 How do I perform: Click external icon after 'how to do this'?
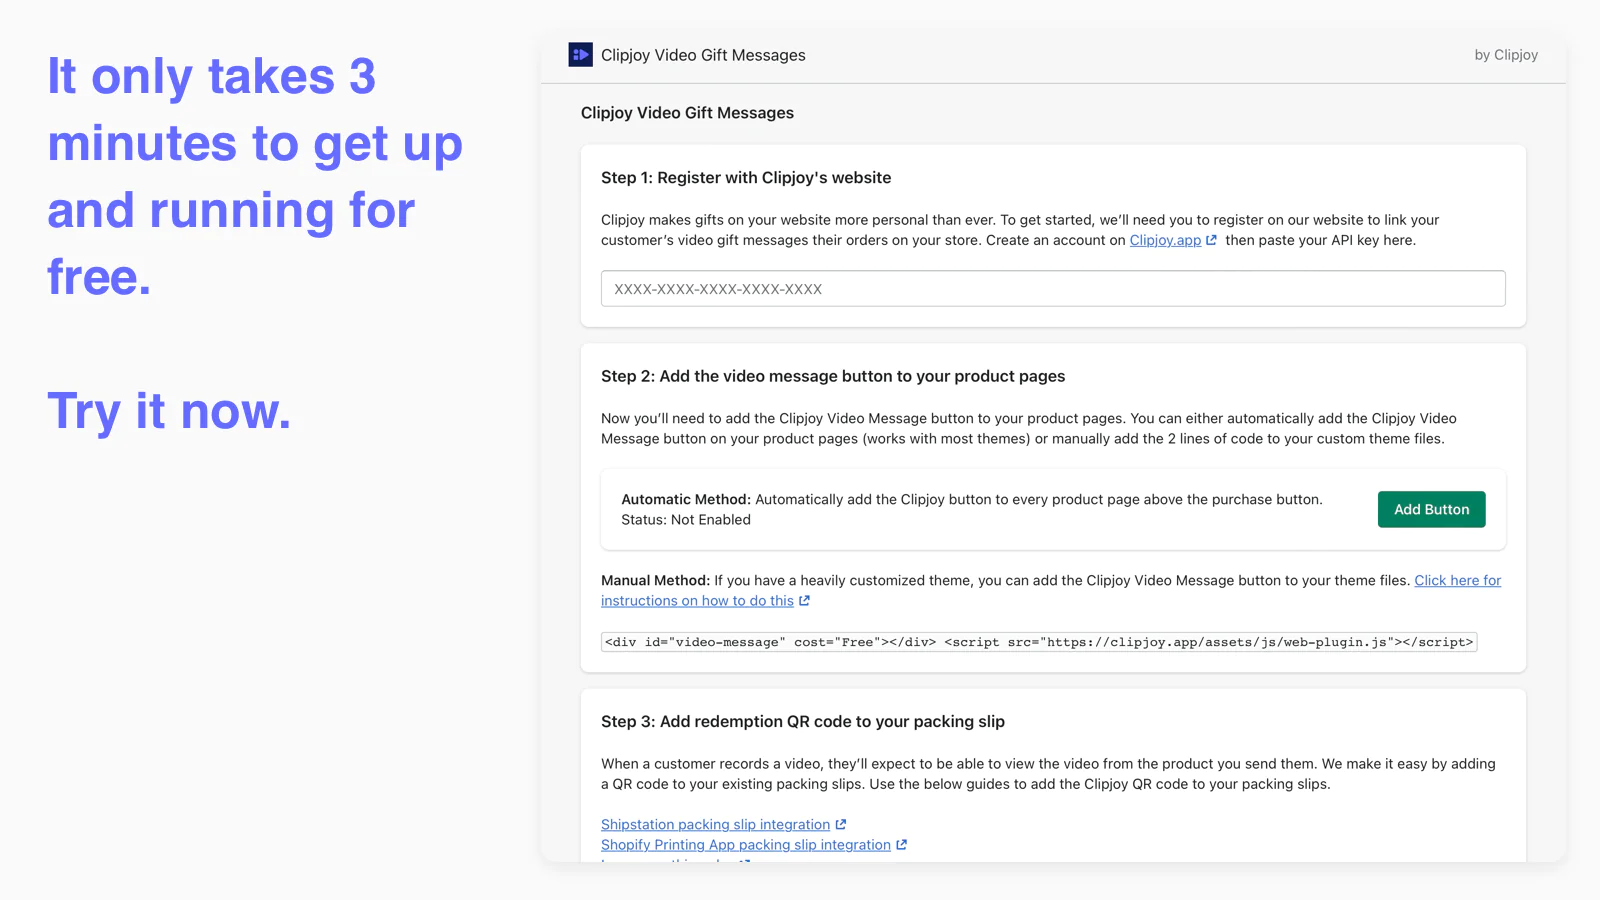click(x=804, y=601)
